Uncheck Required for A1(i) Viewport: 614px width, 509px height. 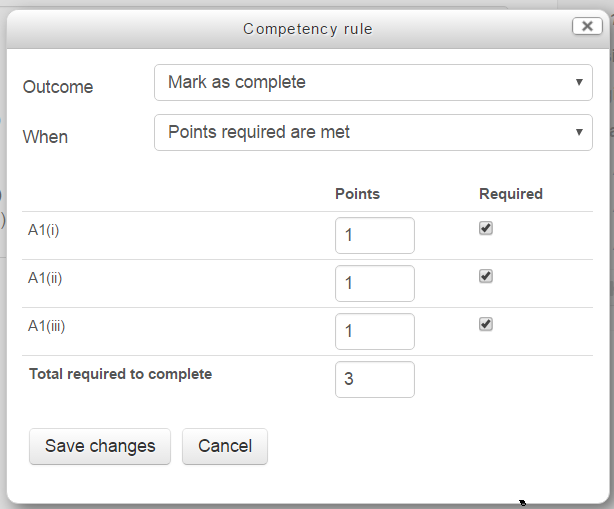click(486, 228)
